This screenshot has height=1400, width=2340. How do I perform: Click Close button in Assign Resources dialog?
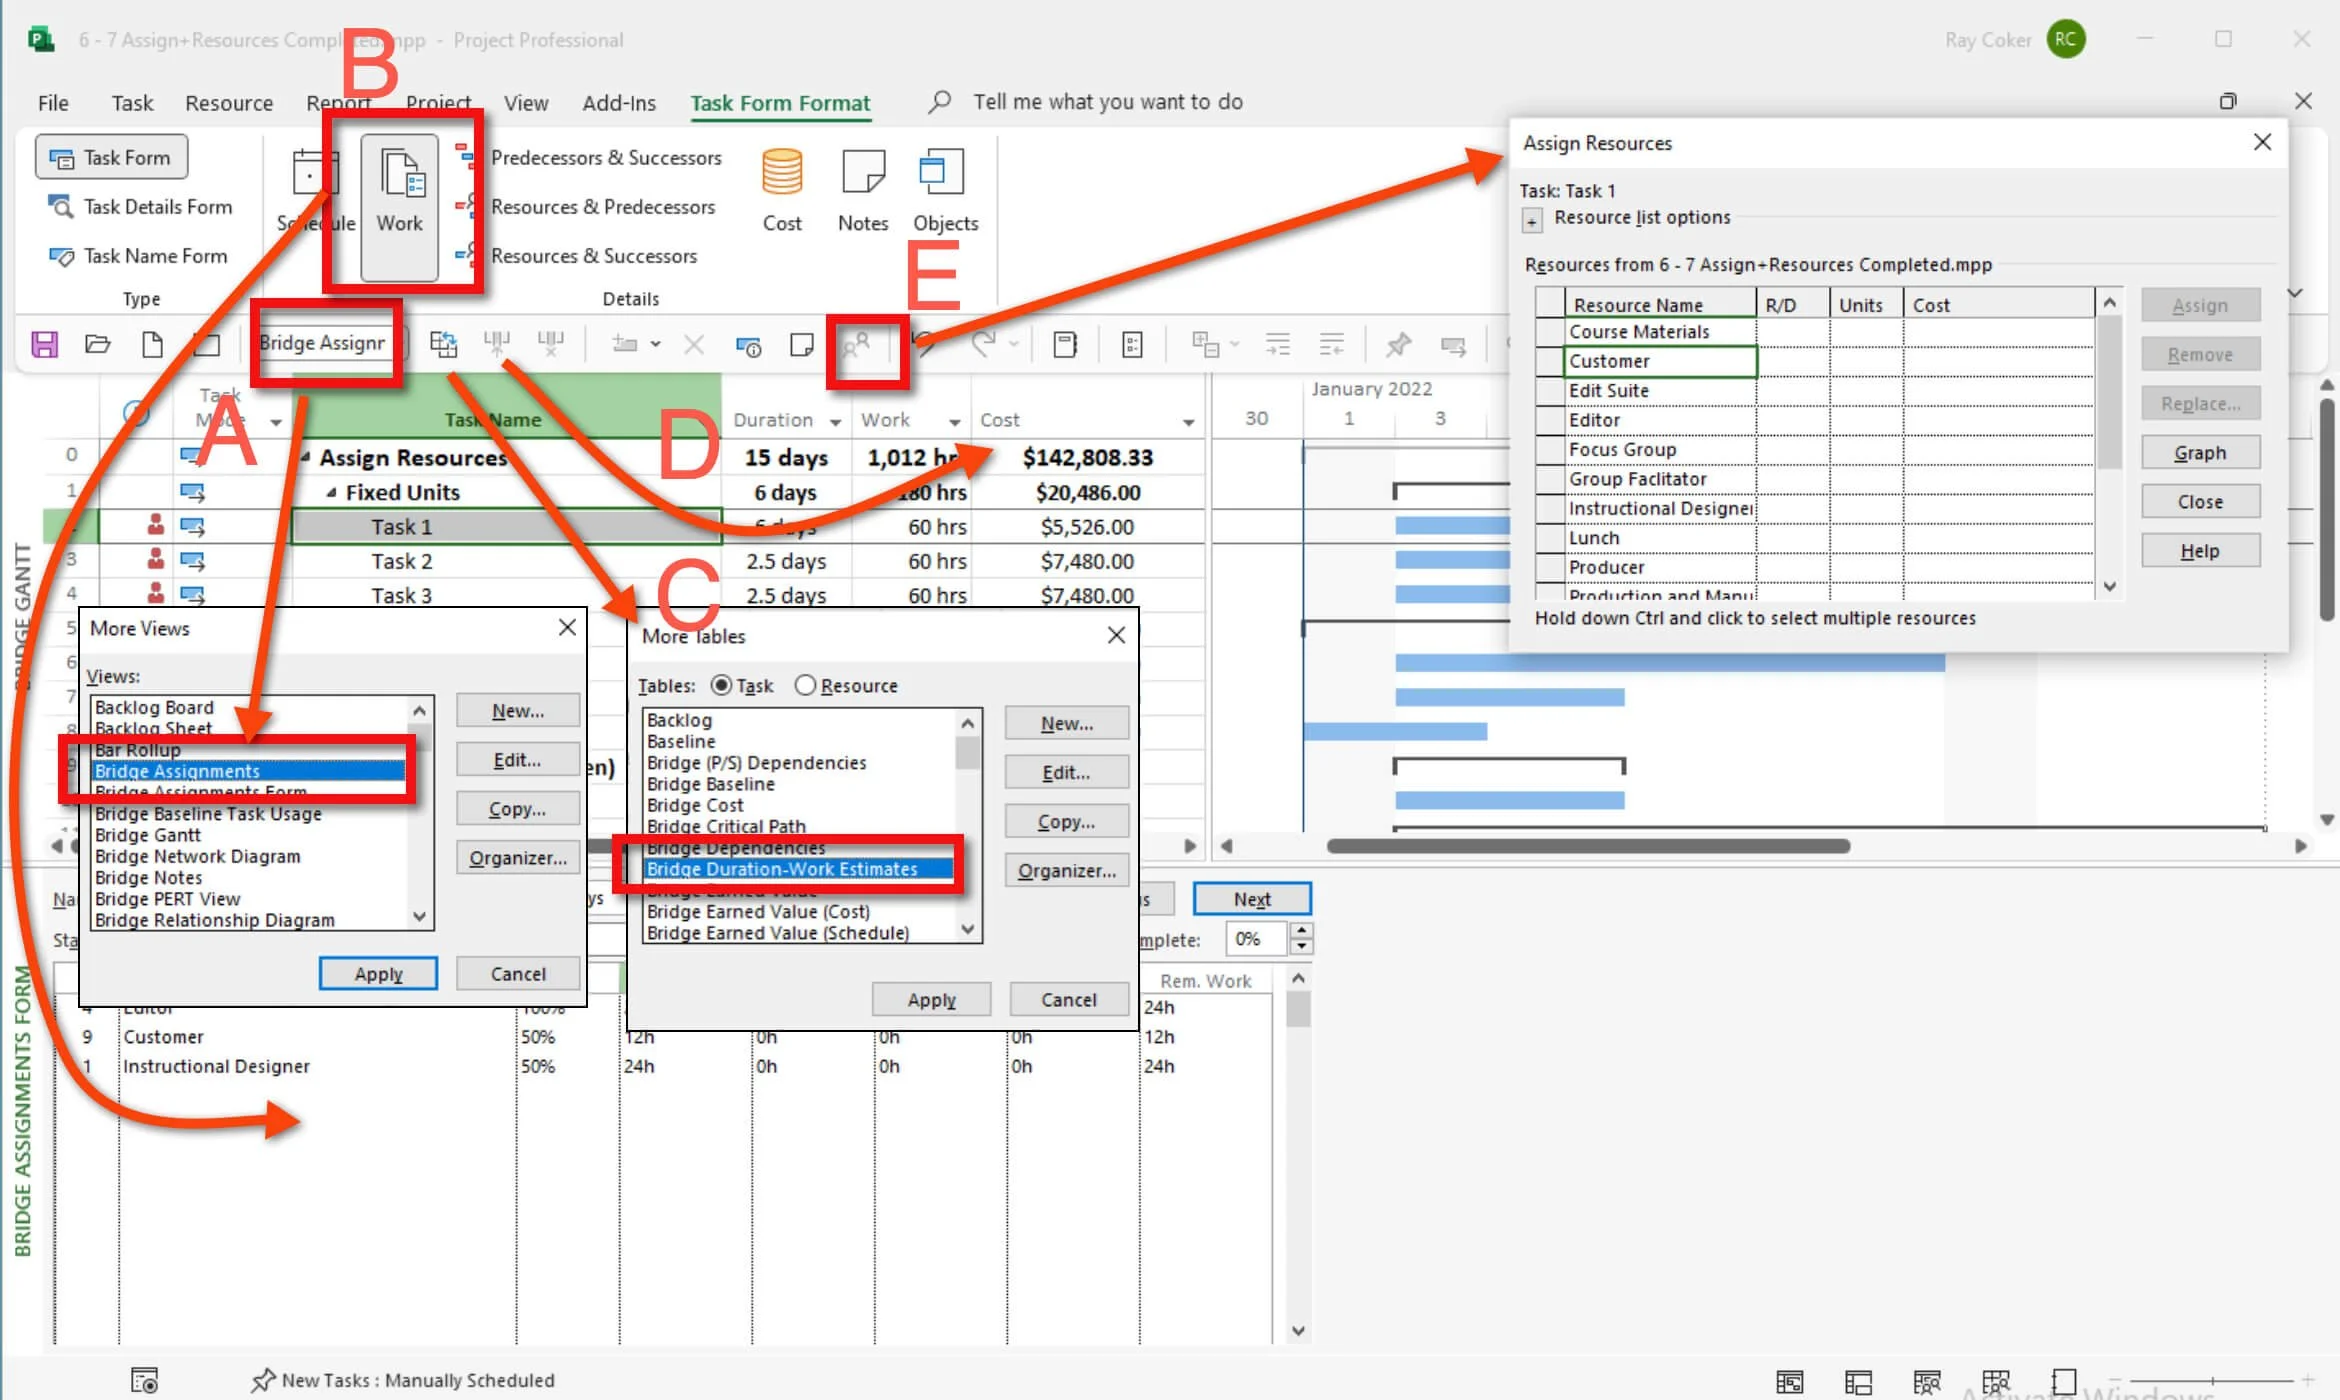pos(2200,502)
